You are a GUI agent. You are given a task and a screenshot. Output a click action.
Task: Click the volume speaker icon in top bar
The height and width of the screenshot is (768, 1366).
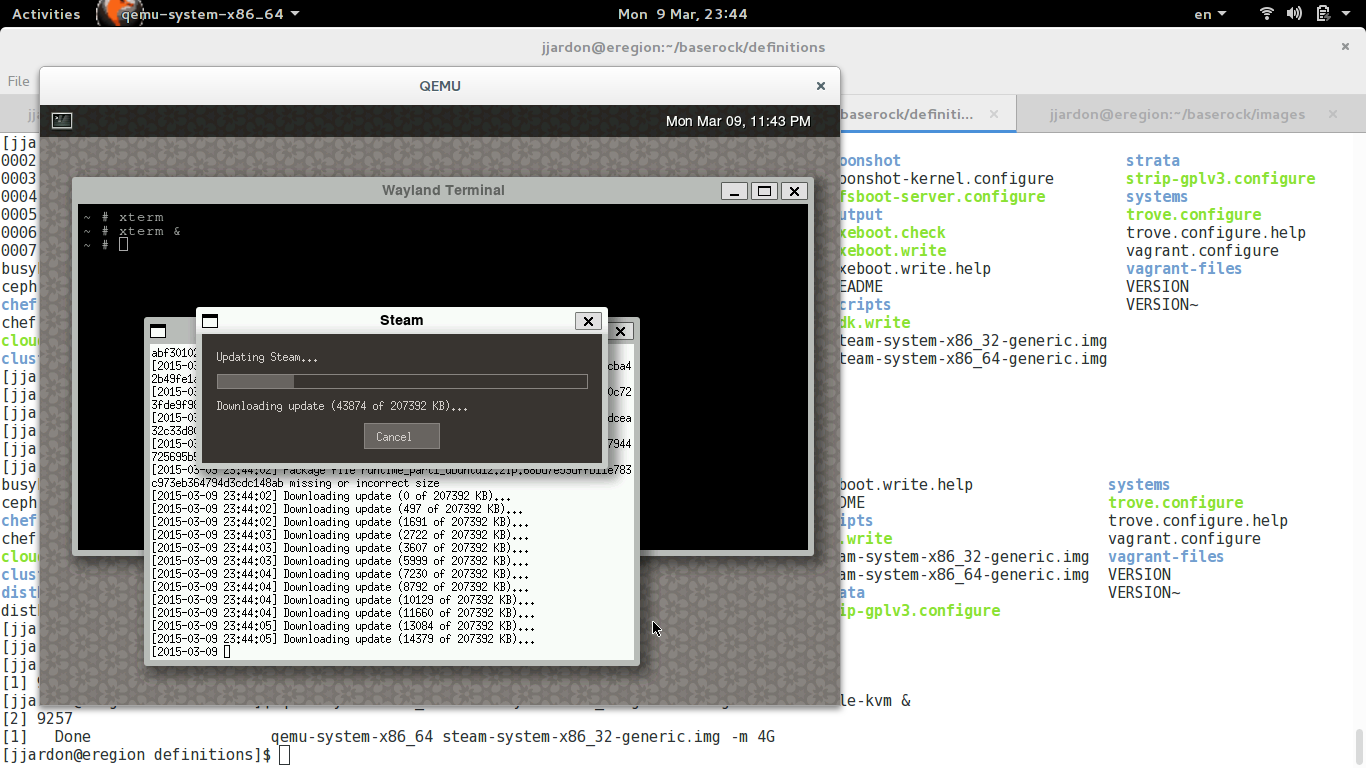pyautogui.click(x=1294, y=14)
